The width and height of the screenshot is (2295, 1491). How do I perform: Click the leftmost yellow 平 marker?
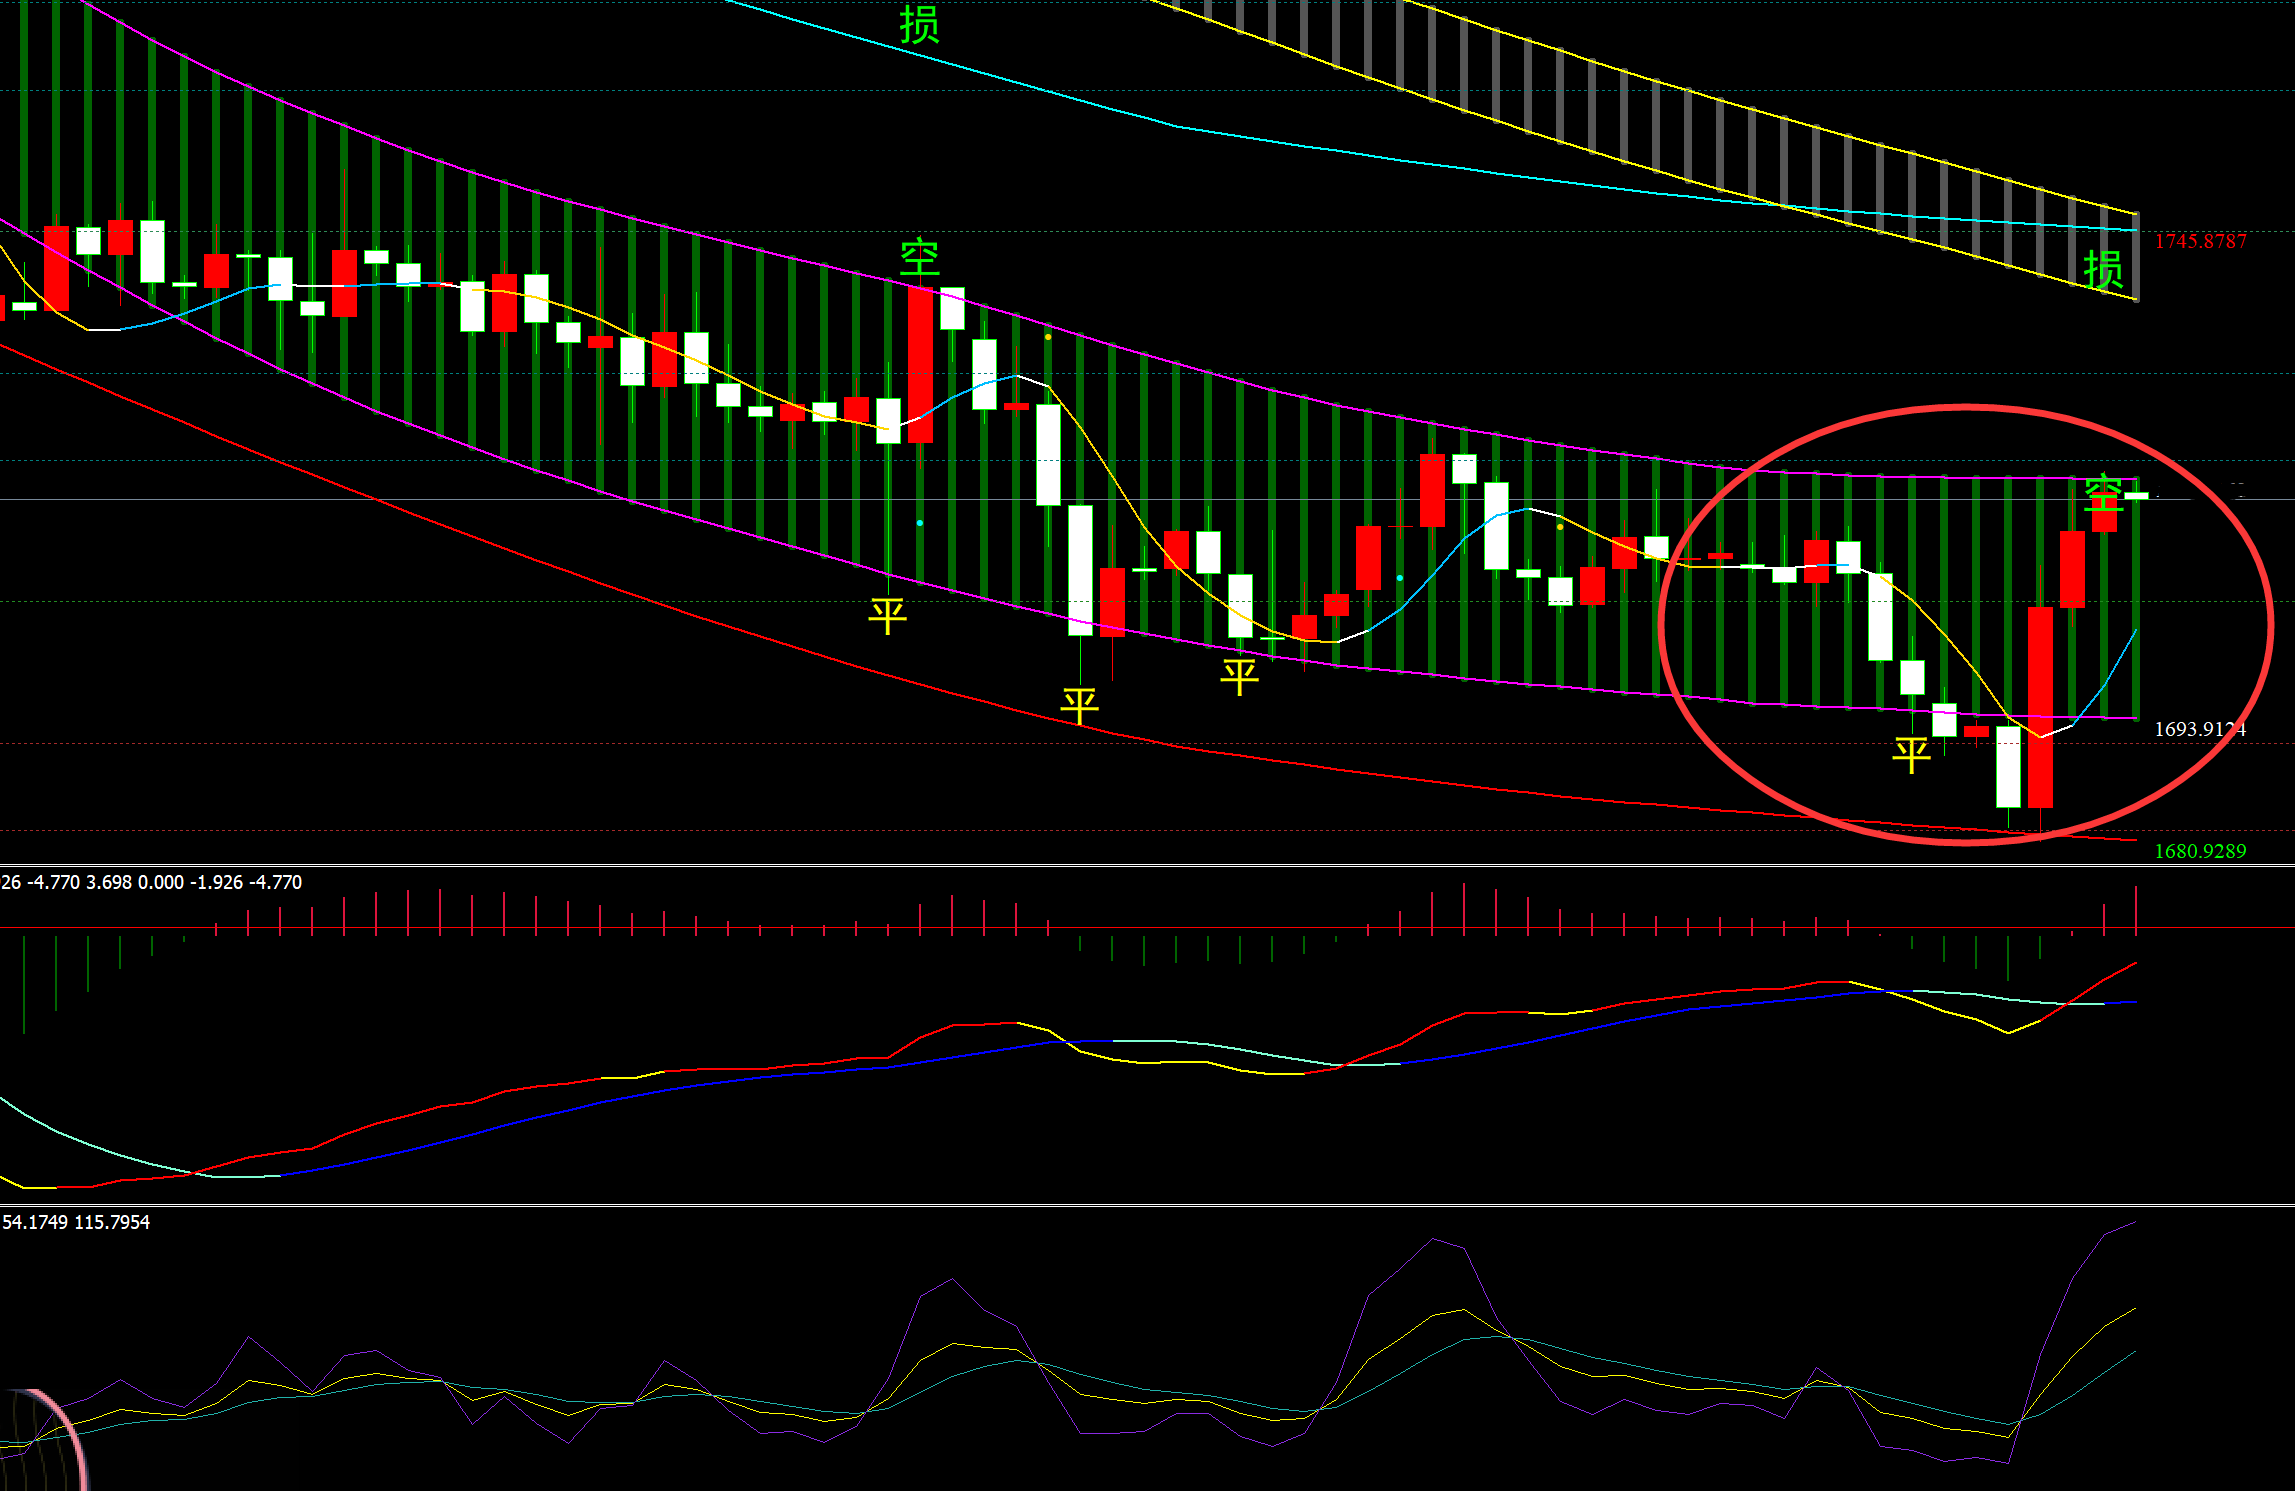pyautogui.click(x=887, y=615)
